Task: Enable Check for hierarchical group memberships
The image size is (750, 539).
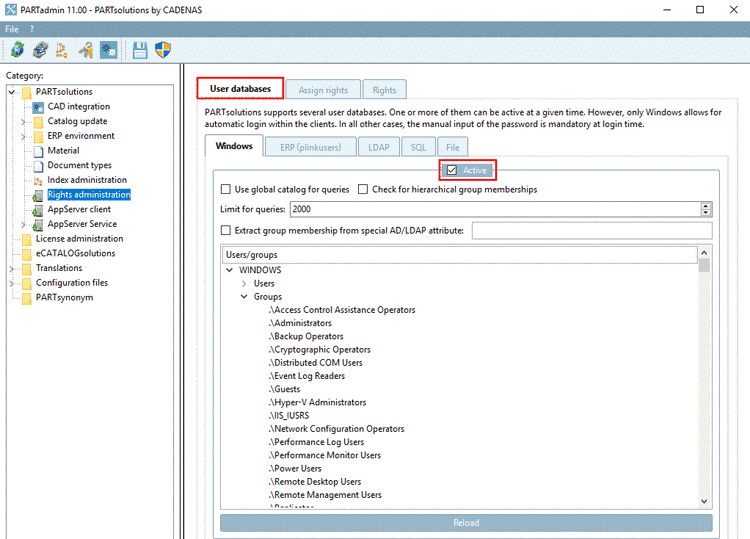Action: [363, 189]
